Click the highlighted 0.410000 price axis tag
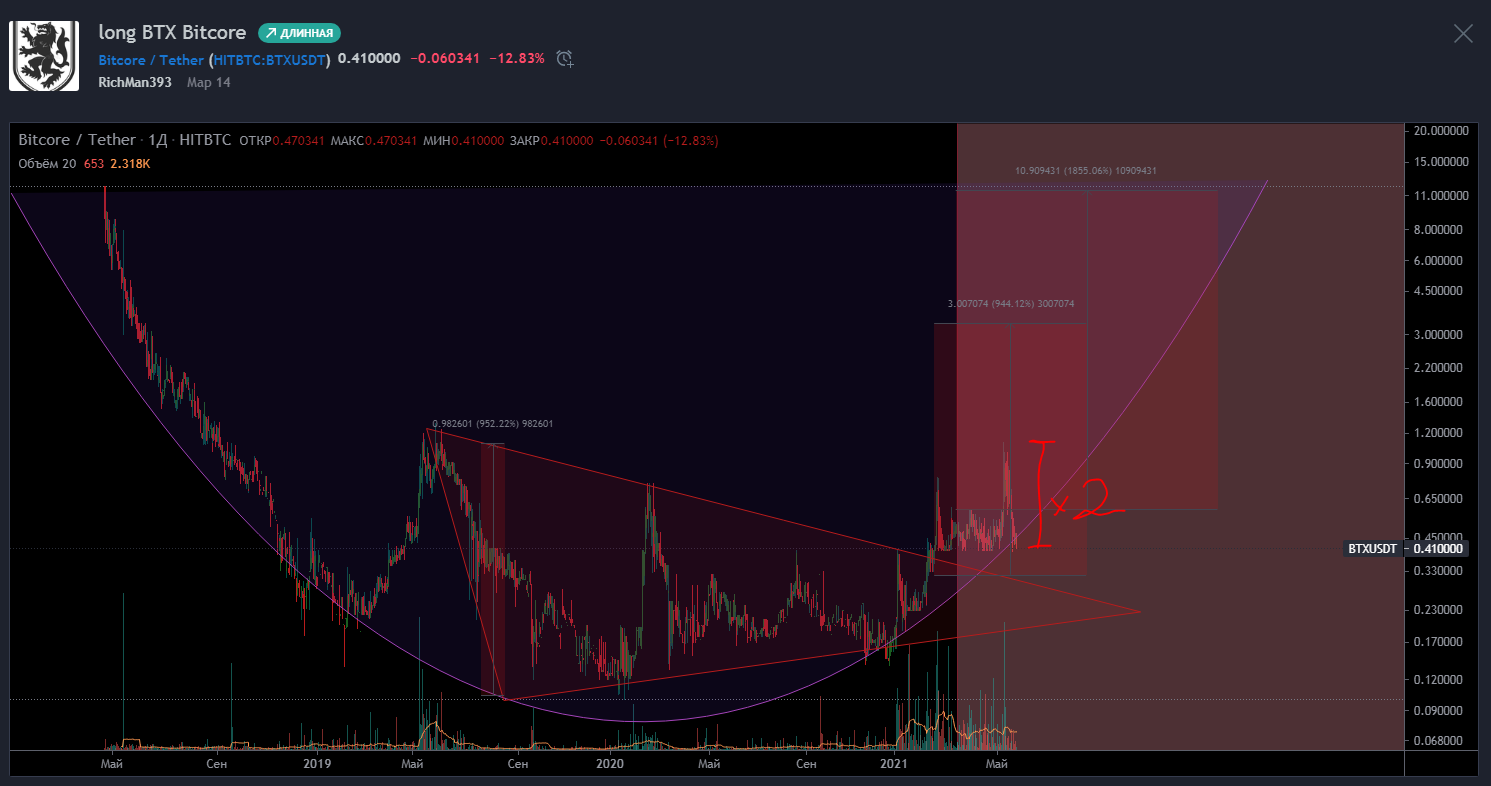The image size is (1491, 786). (x=1438, y=548)
